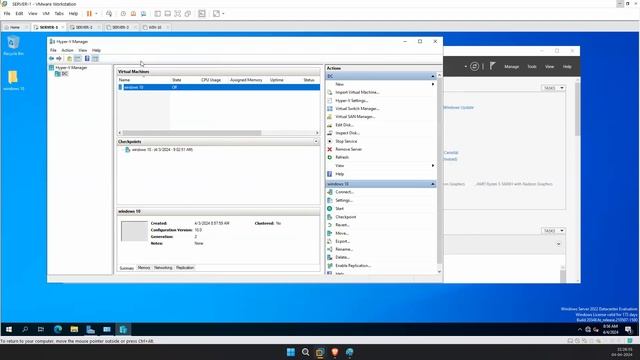
Task: Create Checkpoint from actions pane
Action: tap(346, 217)
